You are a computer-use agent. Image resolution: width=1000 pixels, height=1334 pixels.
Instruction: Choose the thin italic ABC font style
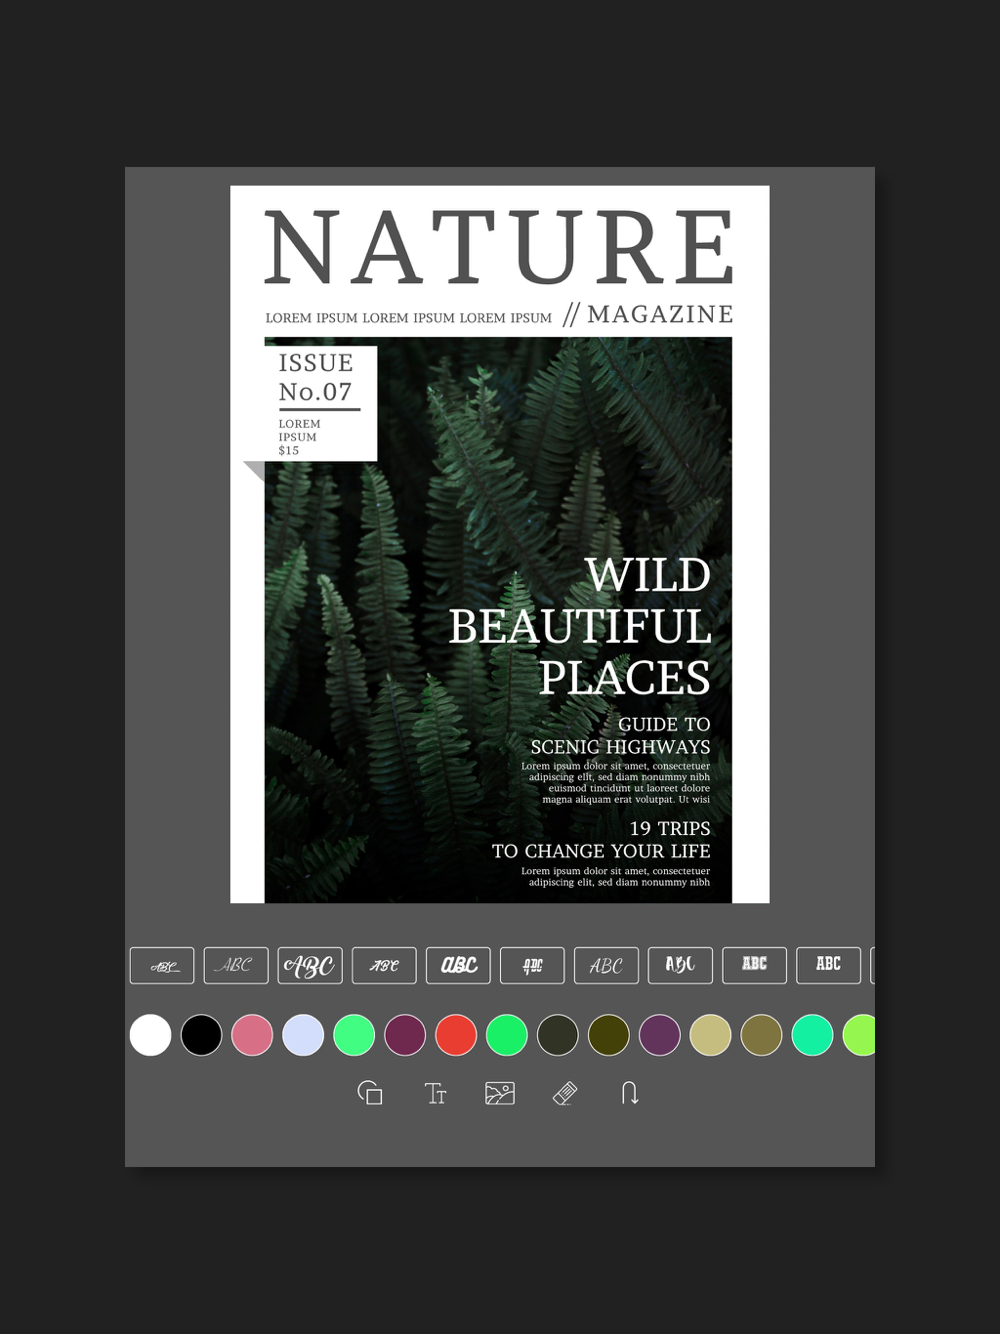[x=236, y=965]
